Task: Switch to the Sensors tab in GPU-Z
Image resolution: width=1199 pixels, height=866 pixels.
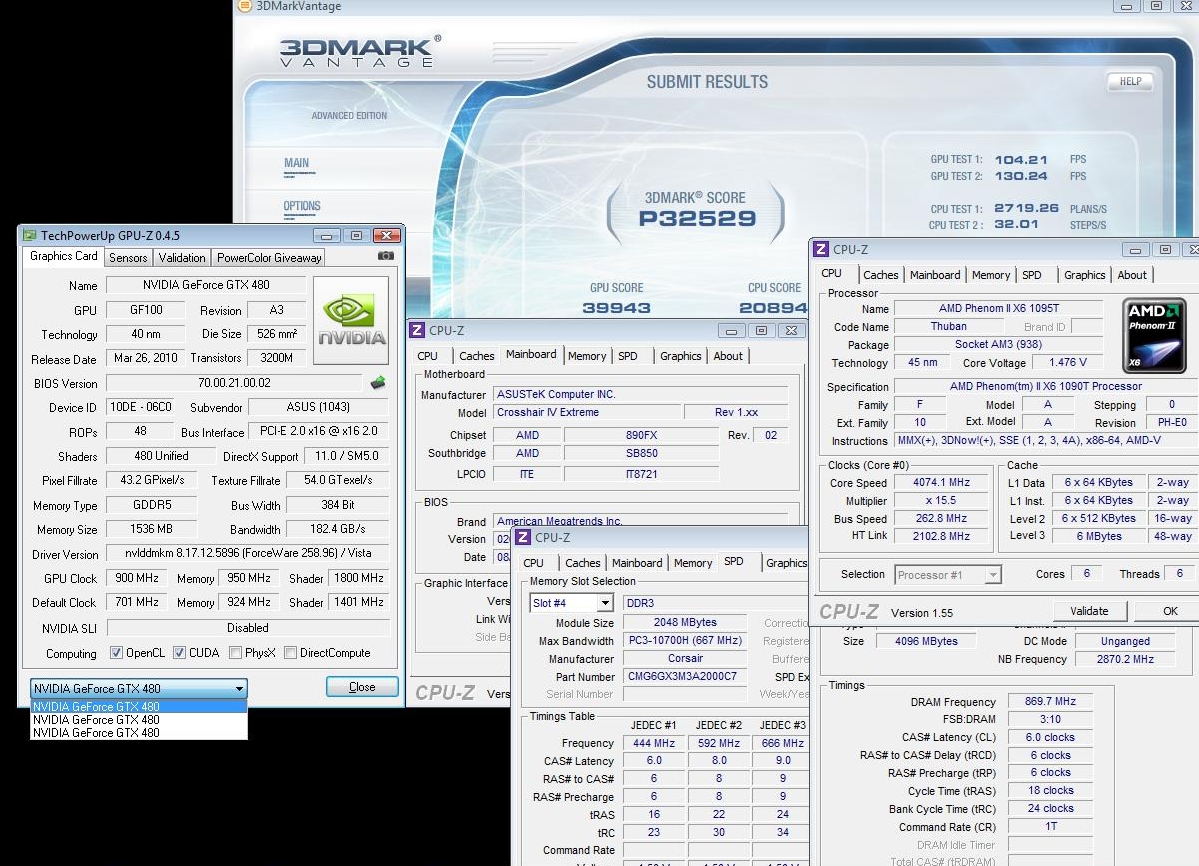Action: [x=128, y=258]
